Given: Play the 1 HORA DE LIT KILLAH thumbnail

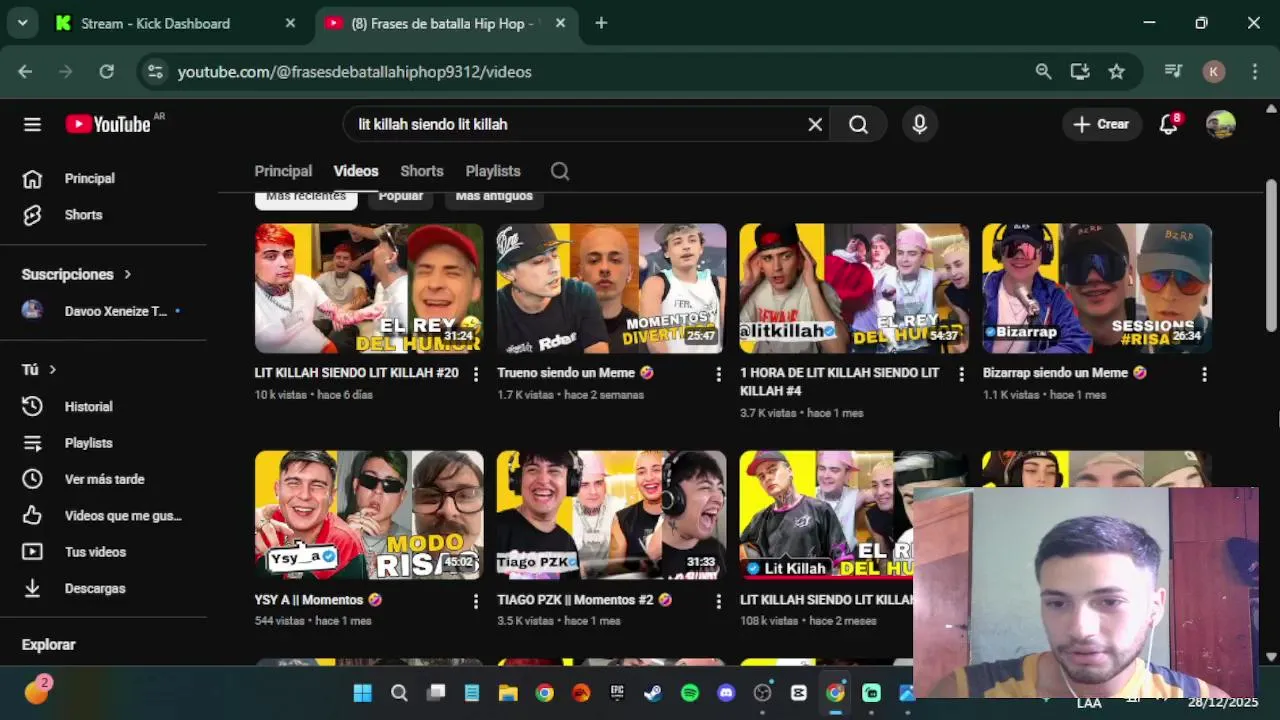Looking at the screenshot, I should pyautogui.click(x=854, y=288).
